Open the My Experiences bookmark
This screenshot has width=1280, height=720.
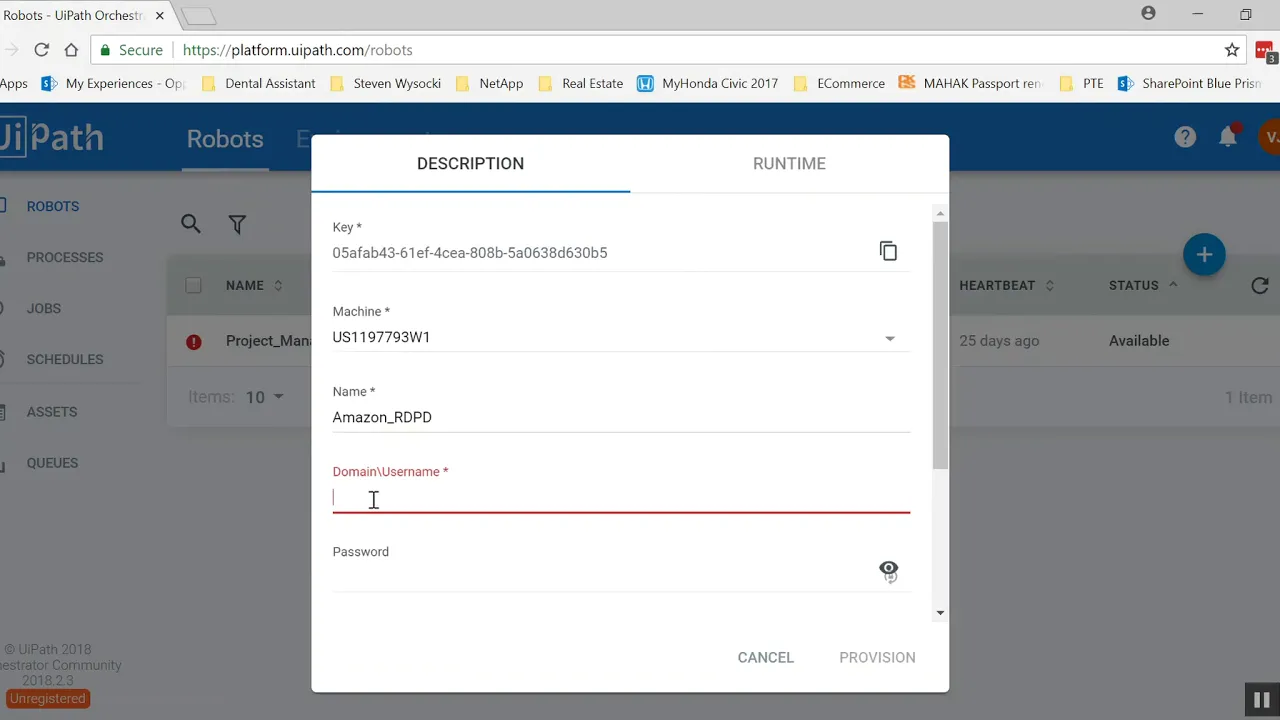tap(113, 83)
